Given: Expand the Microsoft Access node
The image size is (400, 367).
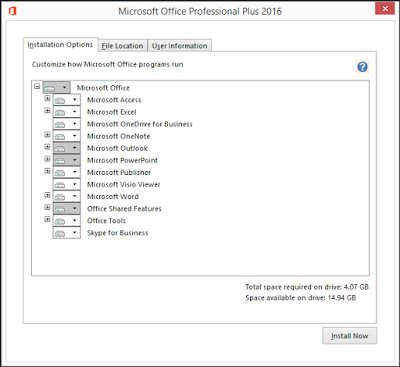Looking at the screenshot, I should tap(47, 98).
